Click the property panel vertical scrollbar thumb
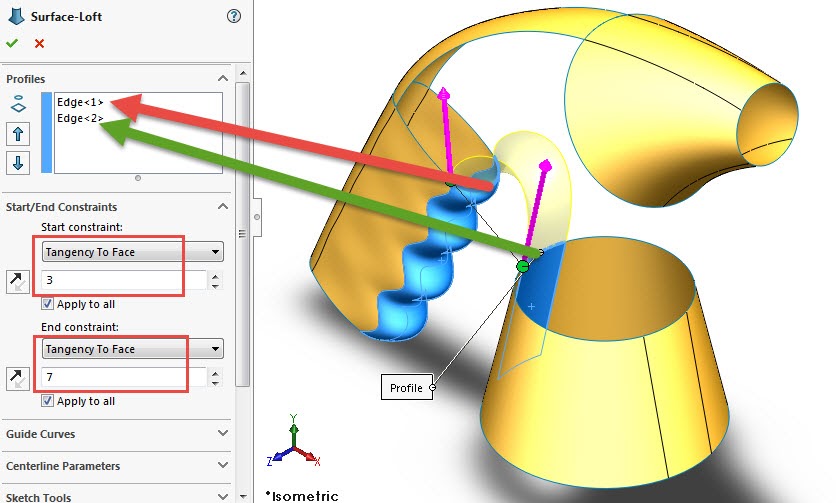 [243, 234]
